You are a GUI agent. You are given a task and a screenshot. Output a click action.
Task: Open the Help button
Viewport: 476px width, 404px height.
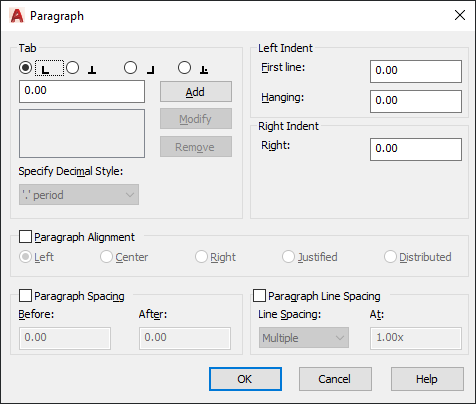(x=427, y=379)
